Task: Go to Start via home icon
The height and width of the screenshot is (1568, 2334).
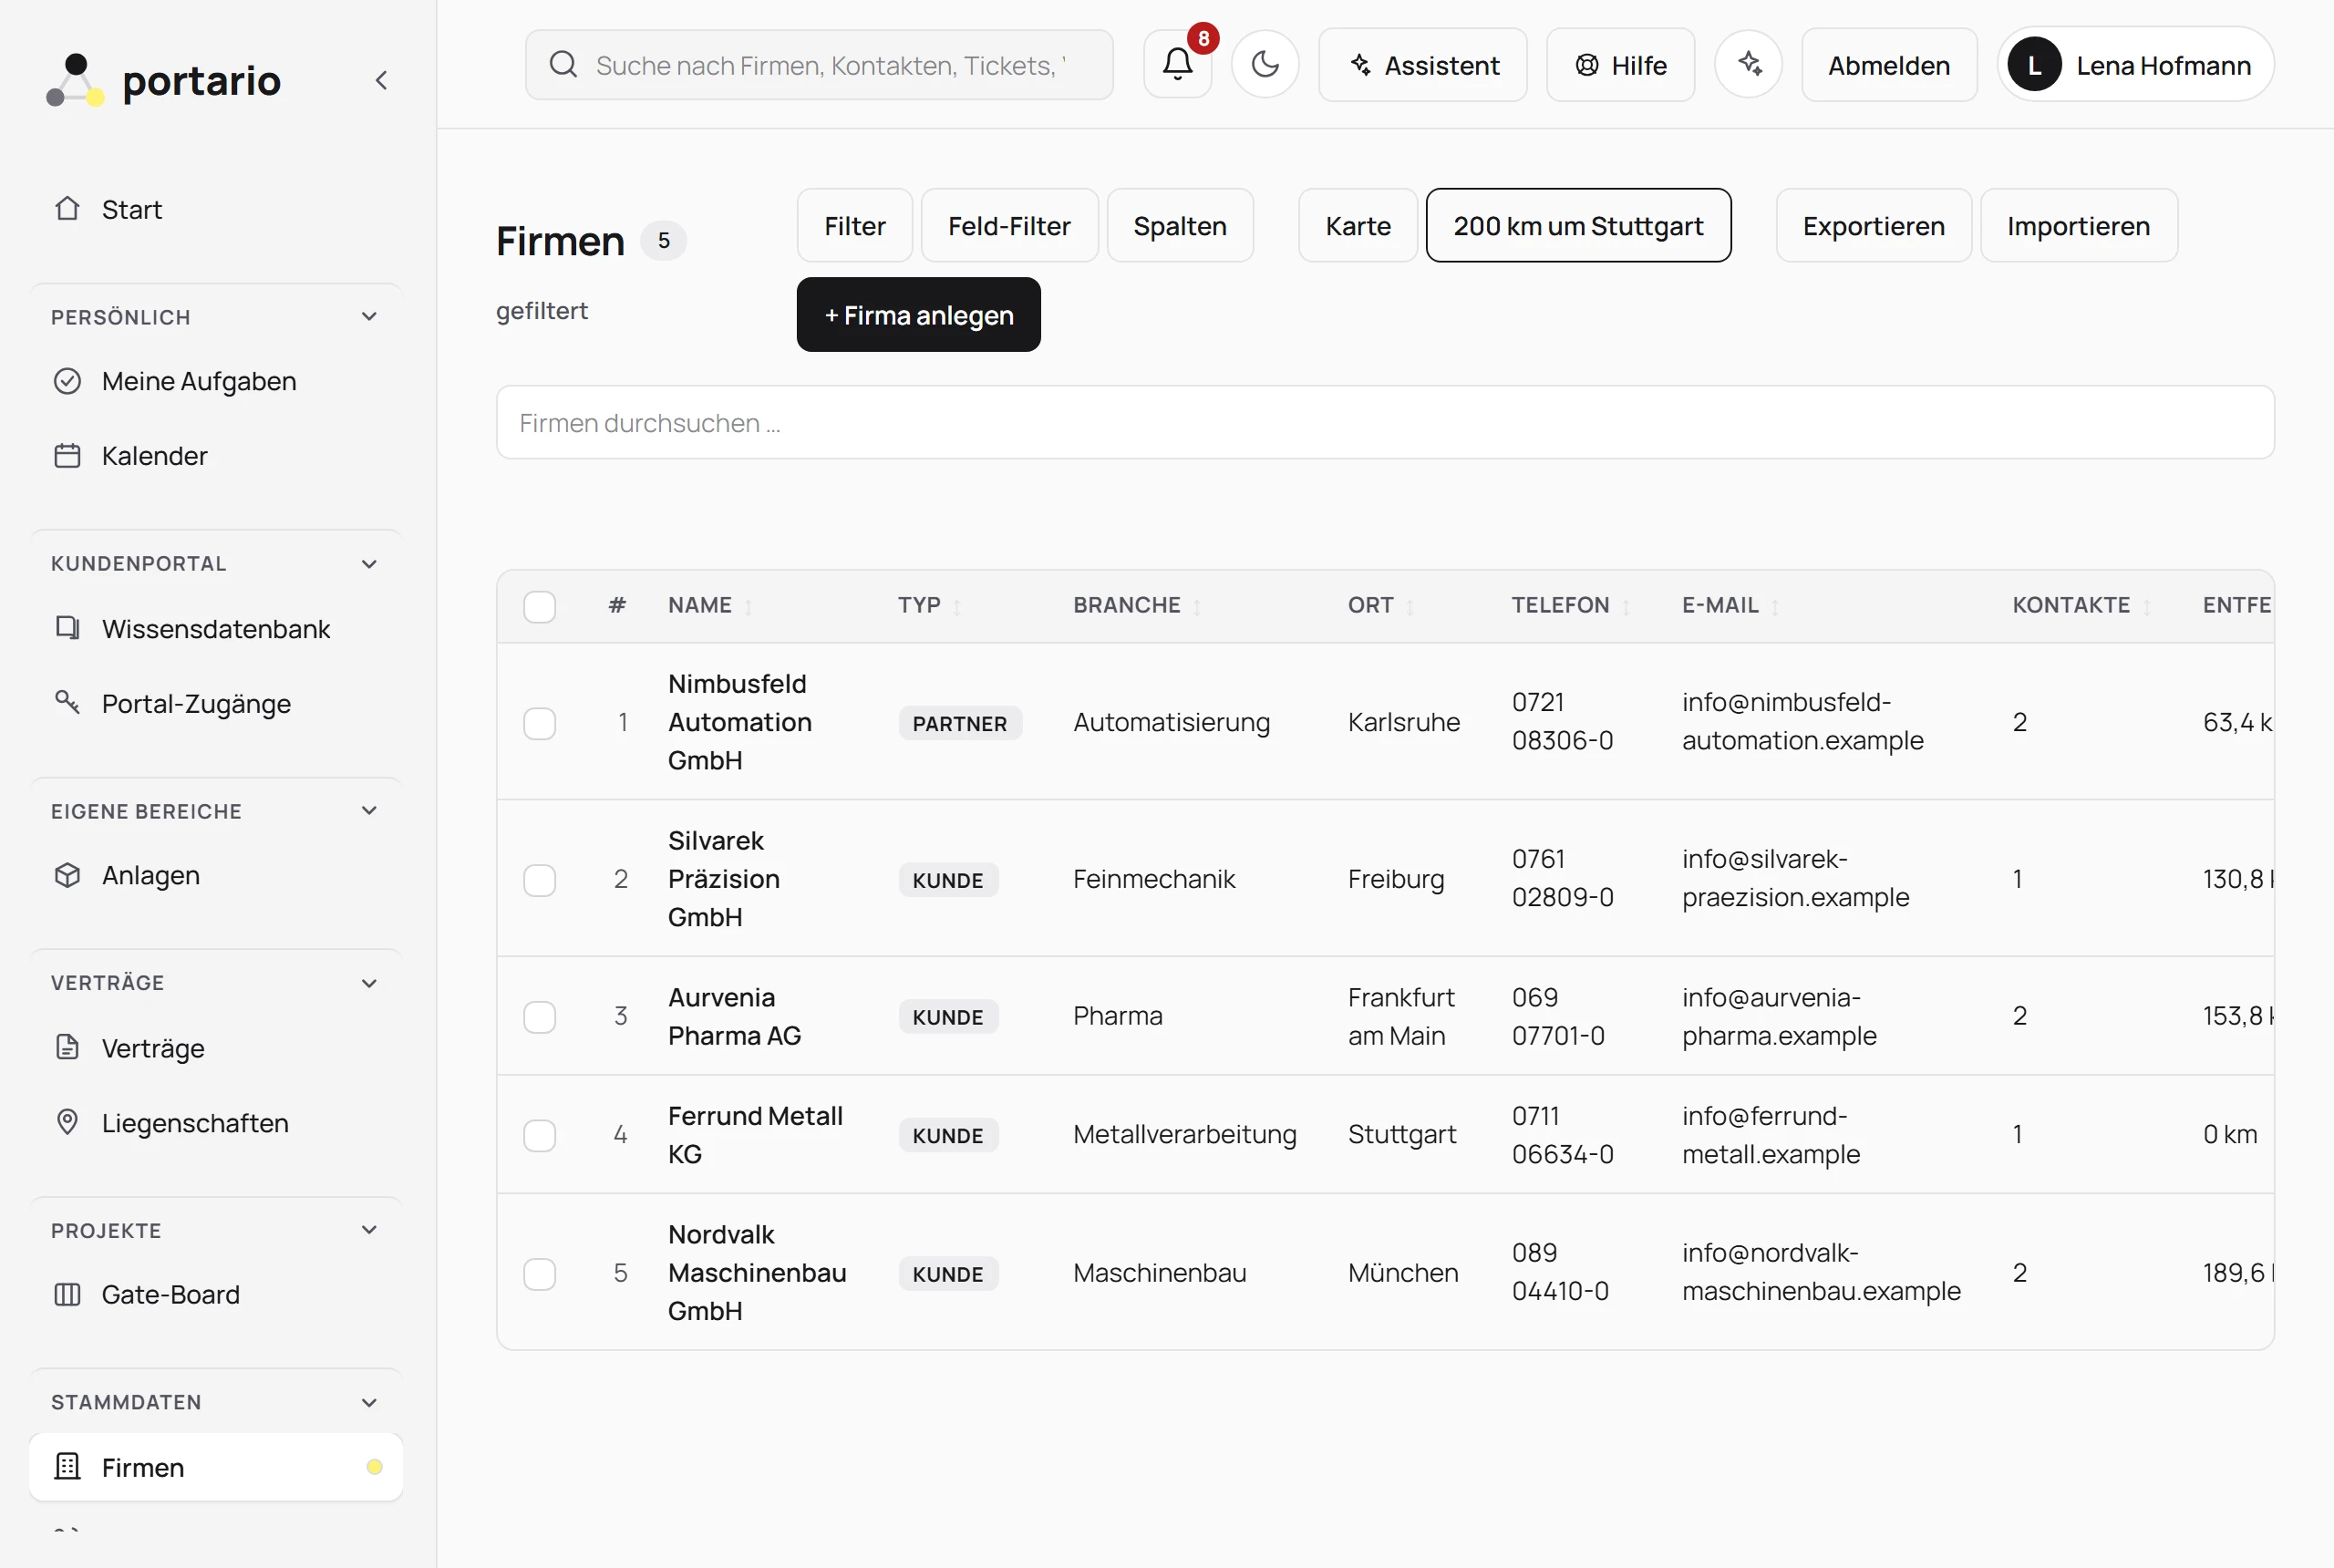Action: (x=67, y=209)
